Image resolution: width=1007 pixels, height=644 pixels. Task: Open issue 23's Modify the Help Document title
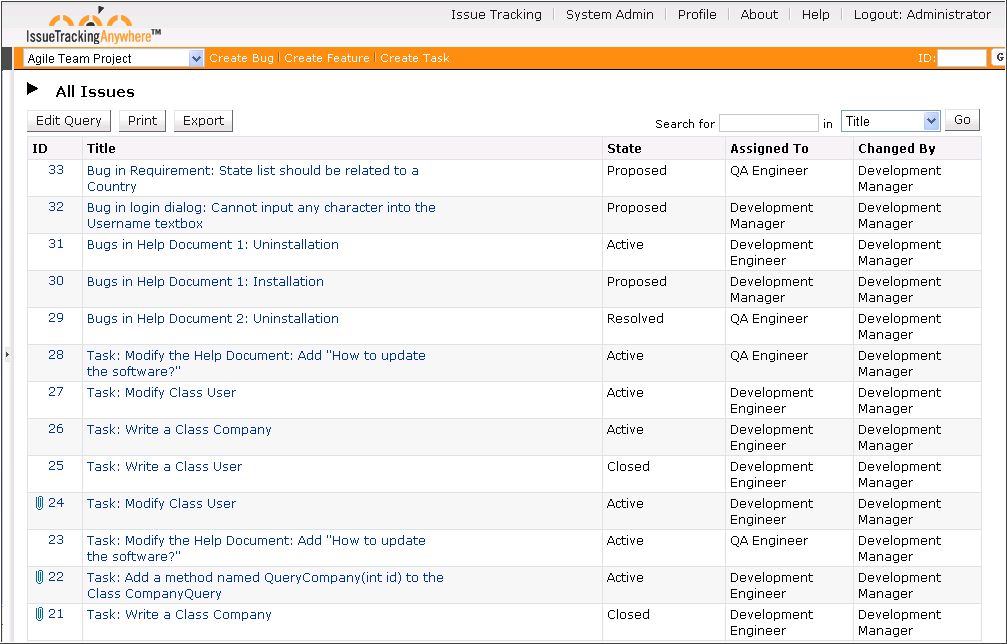tap(256, 548)
